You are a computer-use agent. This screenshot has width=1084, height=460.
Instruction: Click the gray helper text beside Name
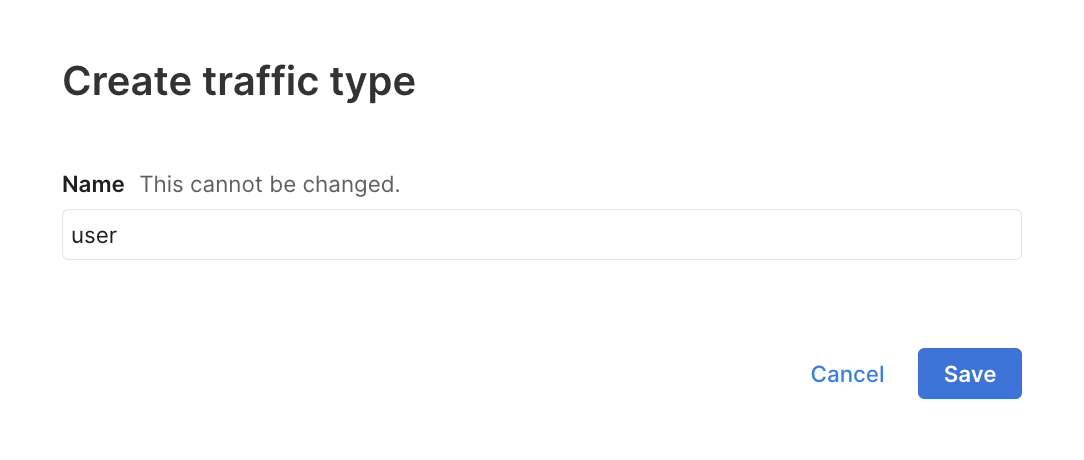point(270,184)
